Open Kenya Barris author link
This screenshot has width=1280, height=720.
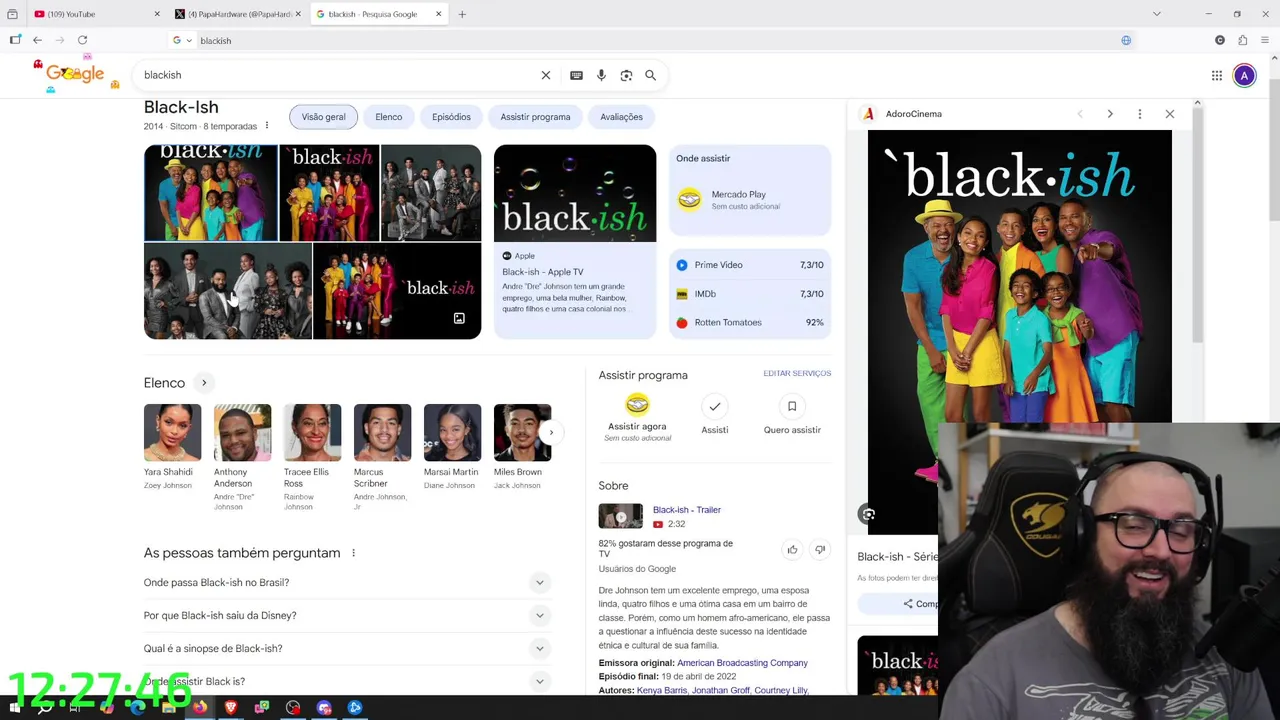(x=661, y=691)
